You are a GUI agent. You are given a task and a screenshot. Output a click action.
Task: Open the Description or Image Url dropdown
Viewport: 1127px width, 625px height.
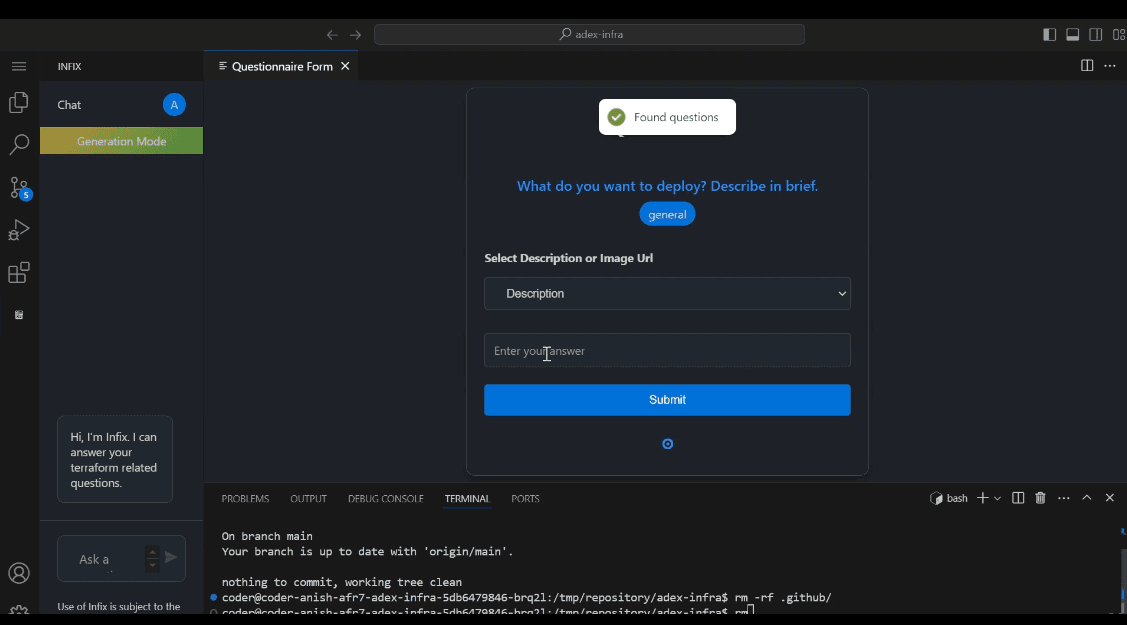pyautogui.click(x=667, y=293)
